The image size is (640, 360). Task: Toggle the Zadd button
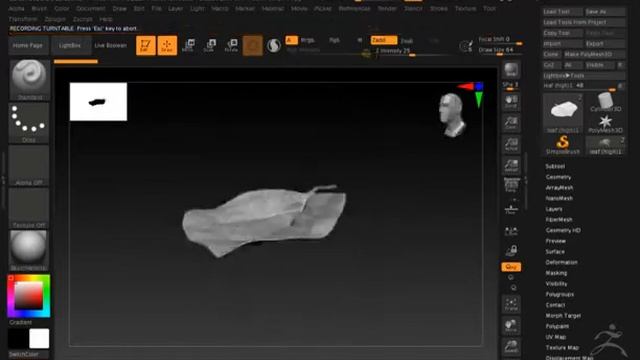click(384, 40)
